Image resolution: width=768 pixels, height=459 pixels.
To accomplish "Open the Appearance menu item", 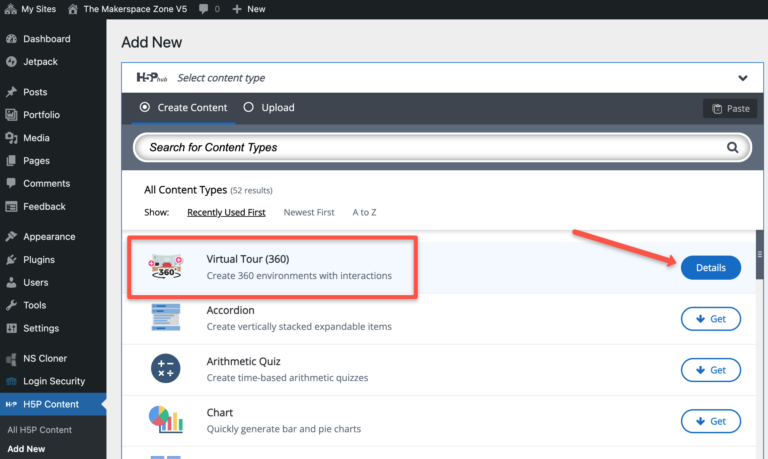I will pyautogui.click(x=48, y=237).
